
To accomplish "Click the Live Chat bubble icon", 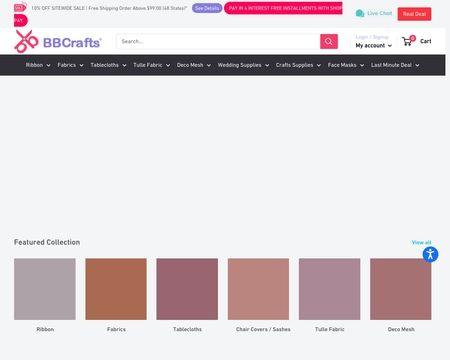I will tap(360, 13).
